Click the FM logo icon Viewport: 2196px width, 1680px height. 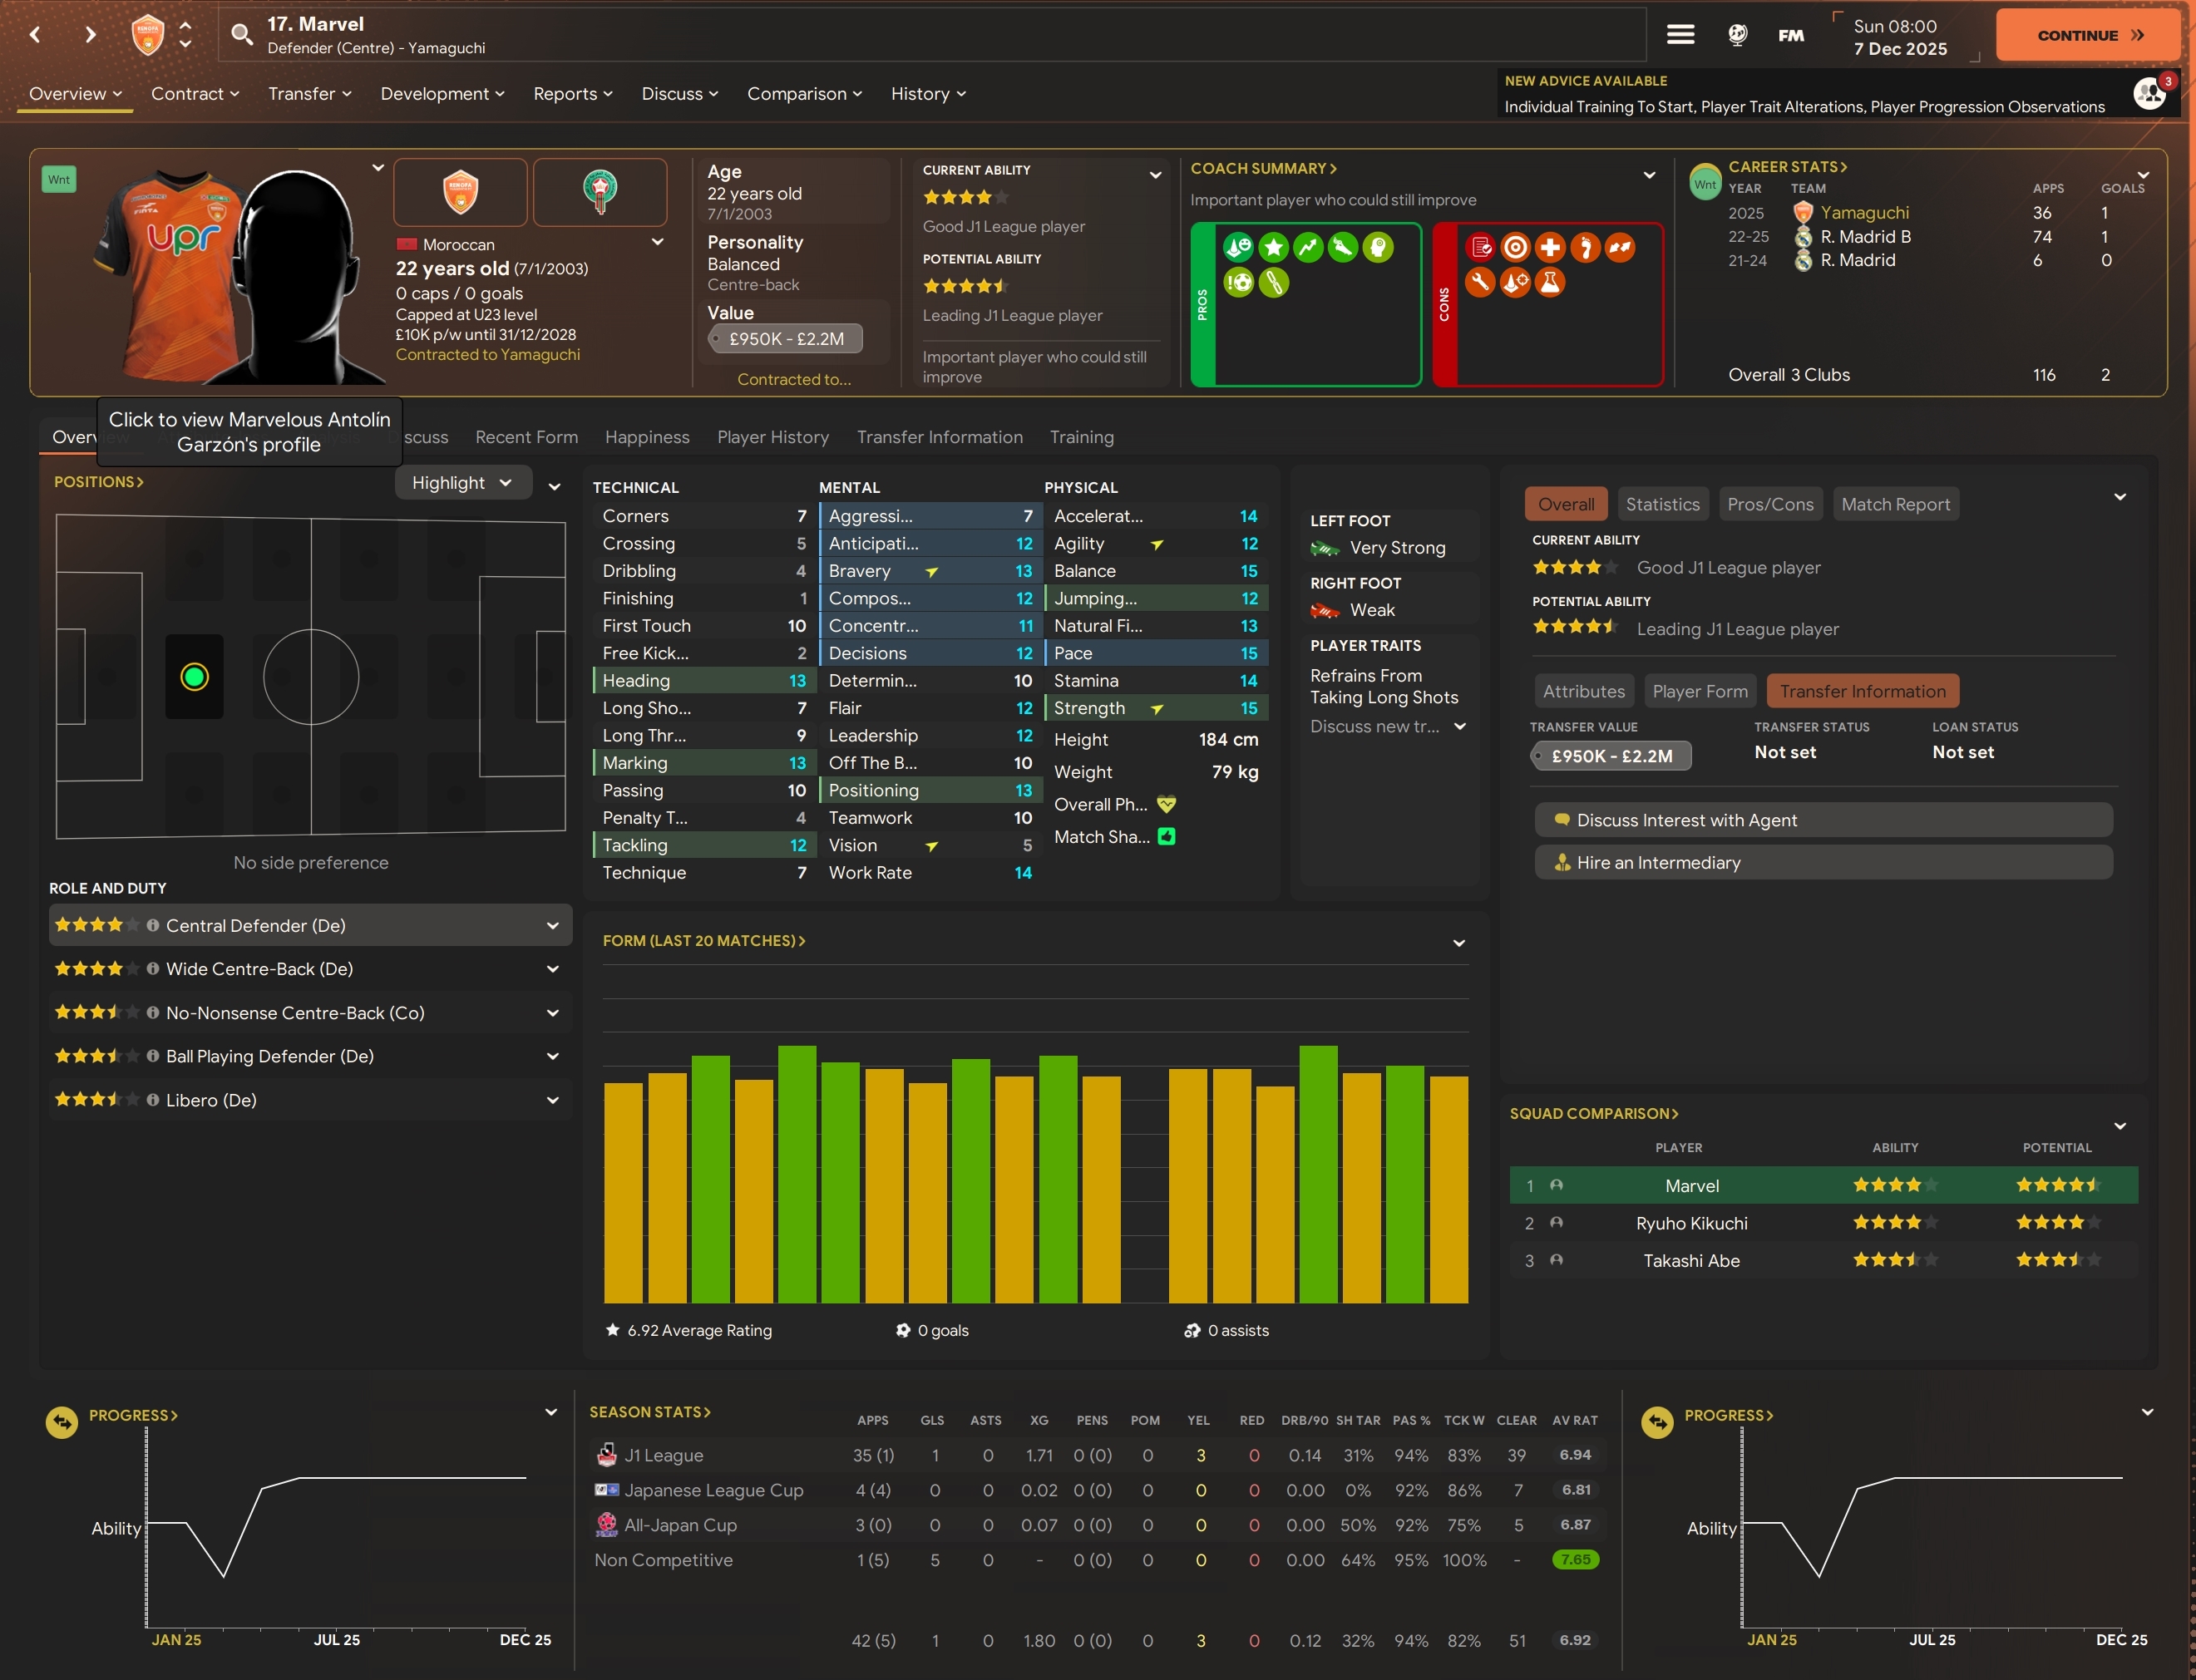pyautogui.click(x=1791, y=35)
